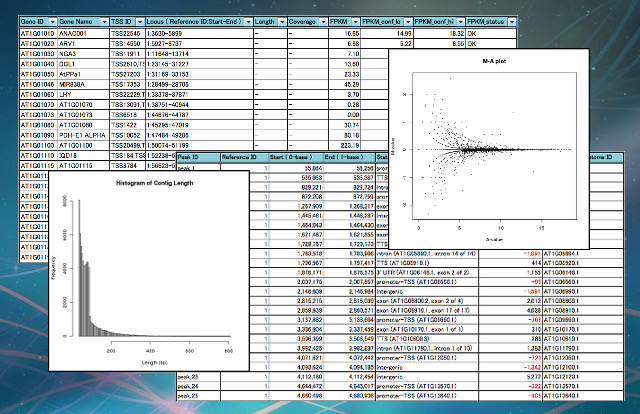Select red distance value -1,091
Viewport: 640px width, 414px height.
pyautogui.click(x=510, y=254)
